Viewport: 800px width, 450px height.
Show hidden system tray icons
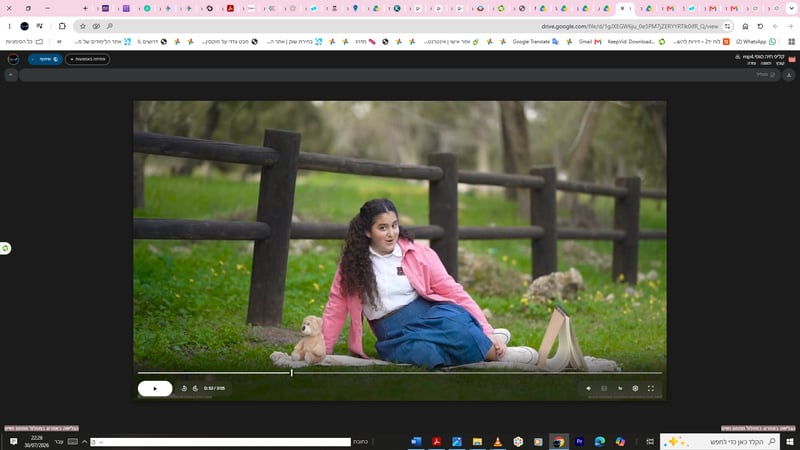point(85,441)
